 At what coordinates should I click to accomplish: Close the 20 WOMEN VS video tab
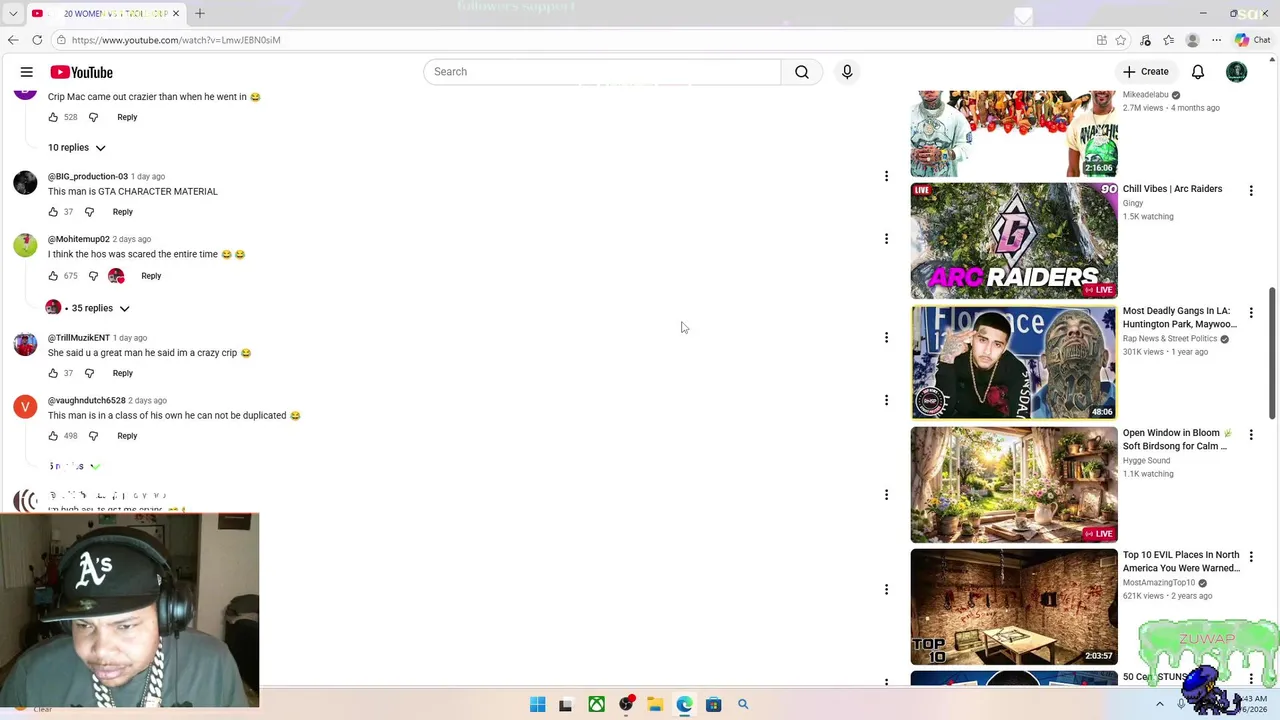[176, 13]
